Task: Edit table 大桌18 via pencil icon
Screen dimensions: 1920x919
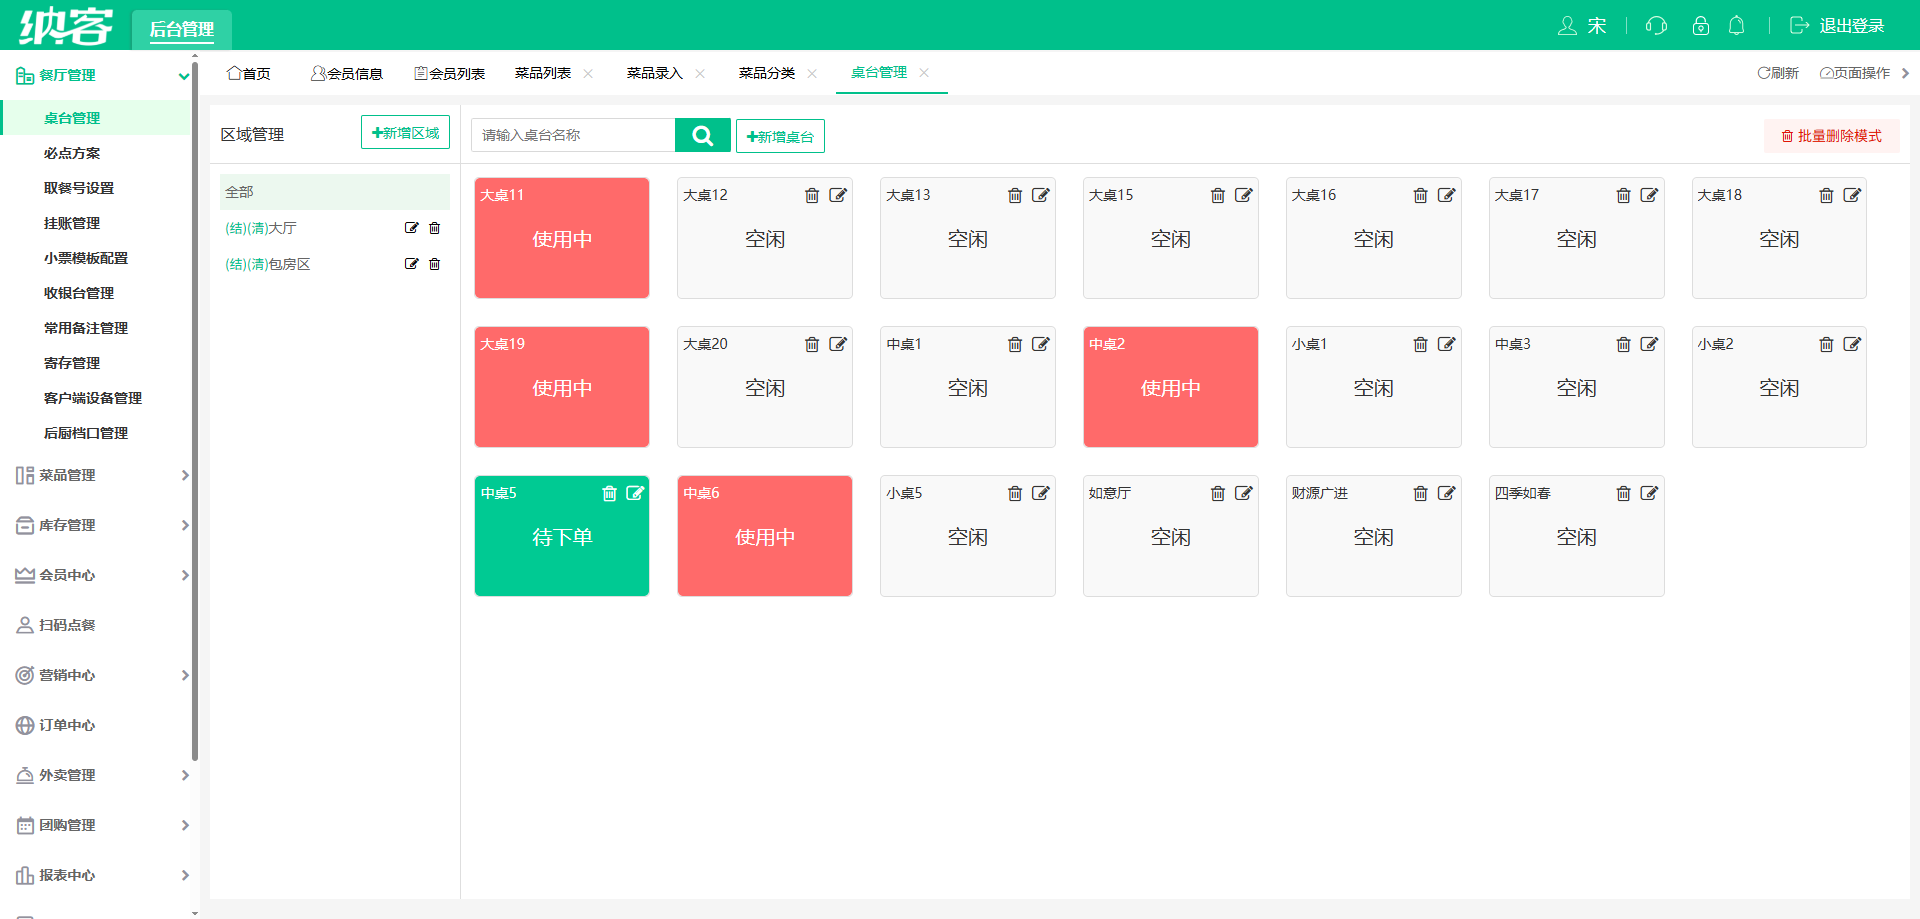Action: 1853,195
